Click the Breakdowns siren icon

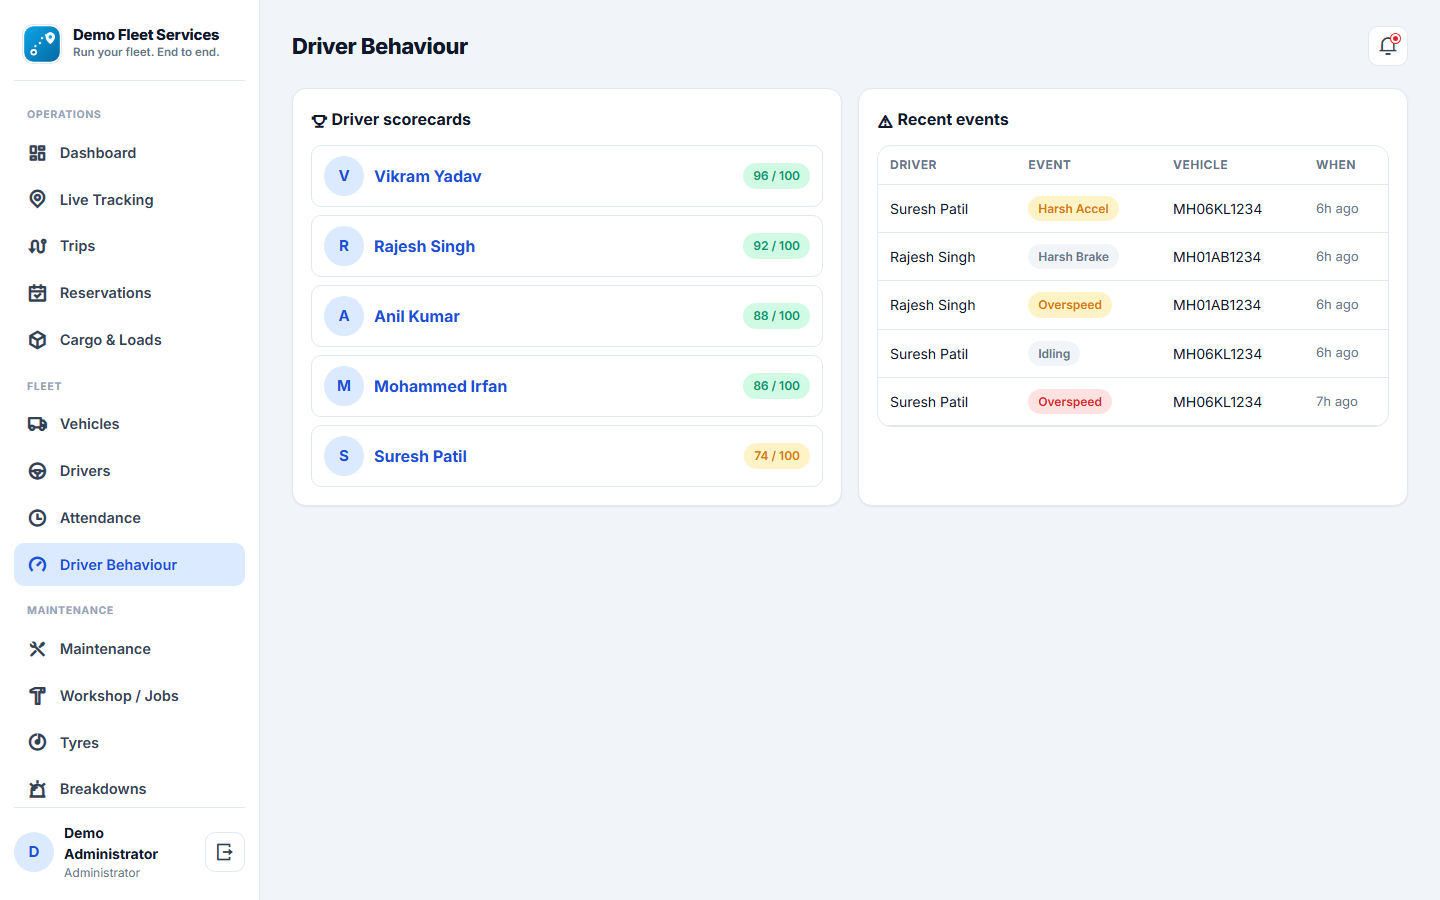(x=38, y=789)
